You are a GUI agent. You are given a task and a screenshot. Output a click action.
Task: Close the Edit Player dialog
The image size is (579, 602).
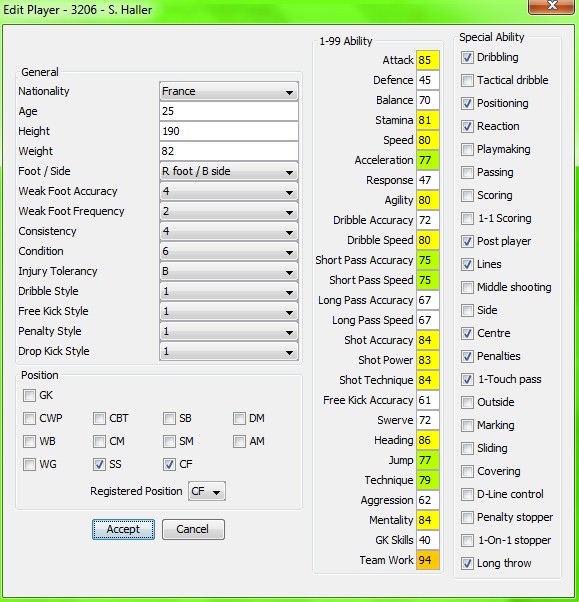pos(552,6)
